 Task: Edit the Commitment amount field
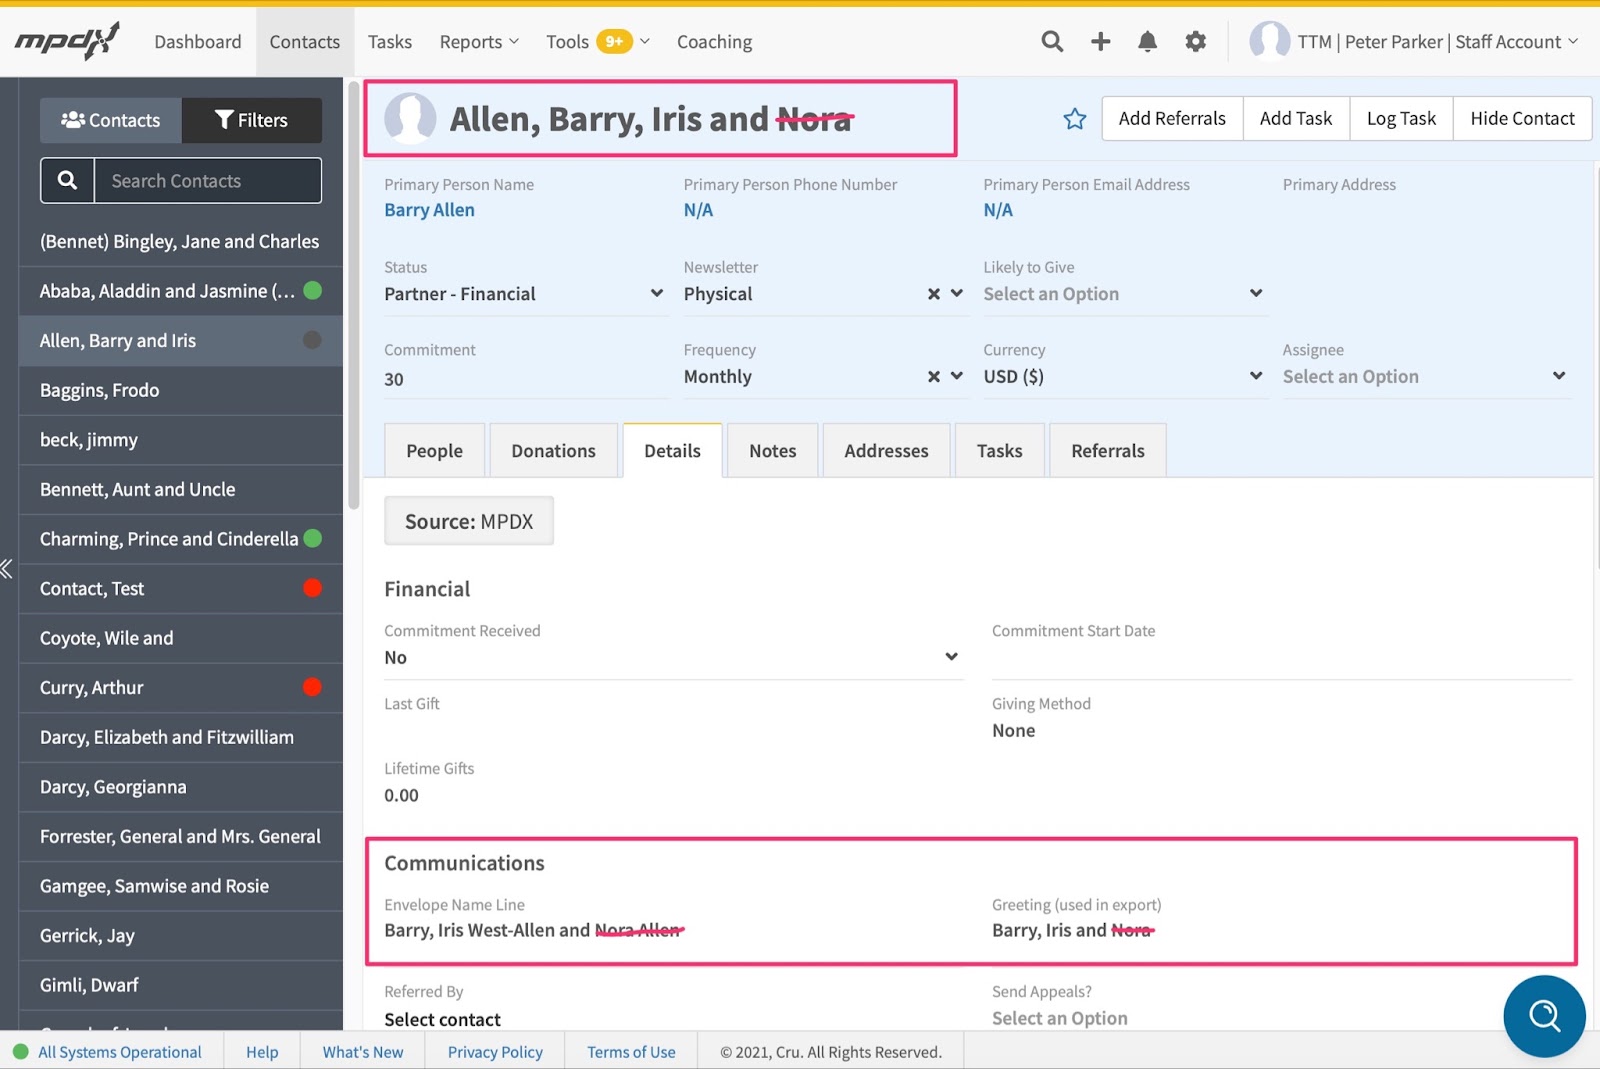526,379
